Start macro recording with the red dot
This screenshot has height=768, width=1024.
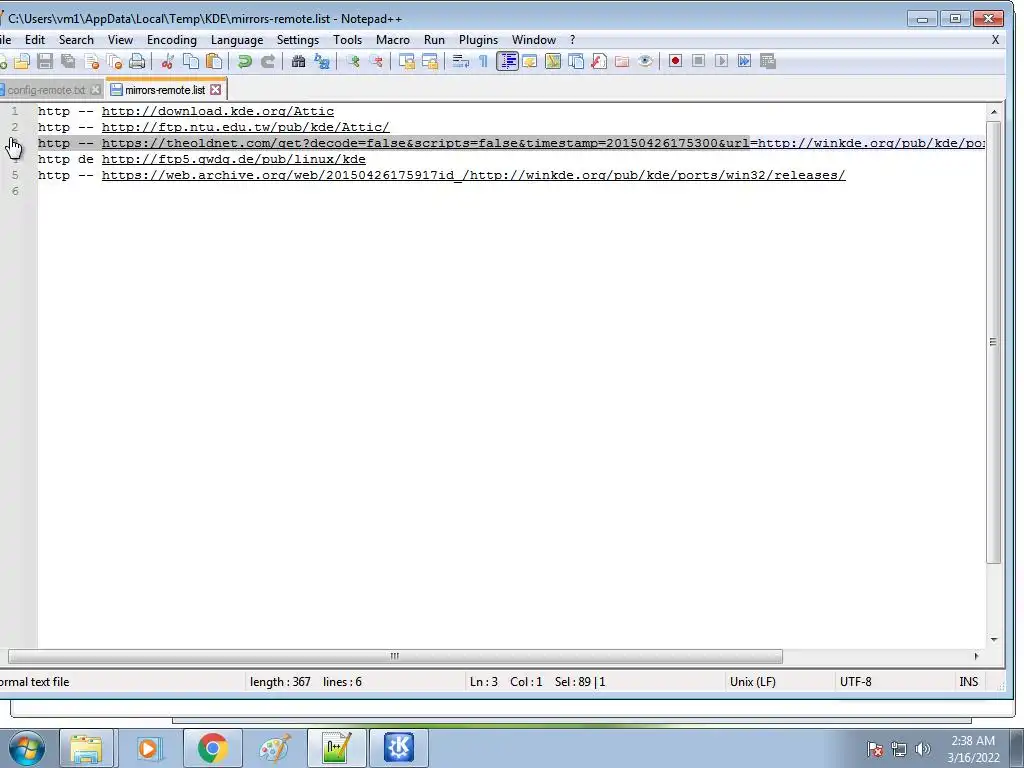click(675, 61)
